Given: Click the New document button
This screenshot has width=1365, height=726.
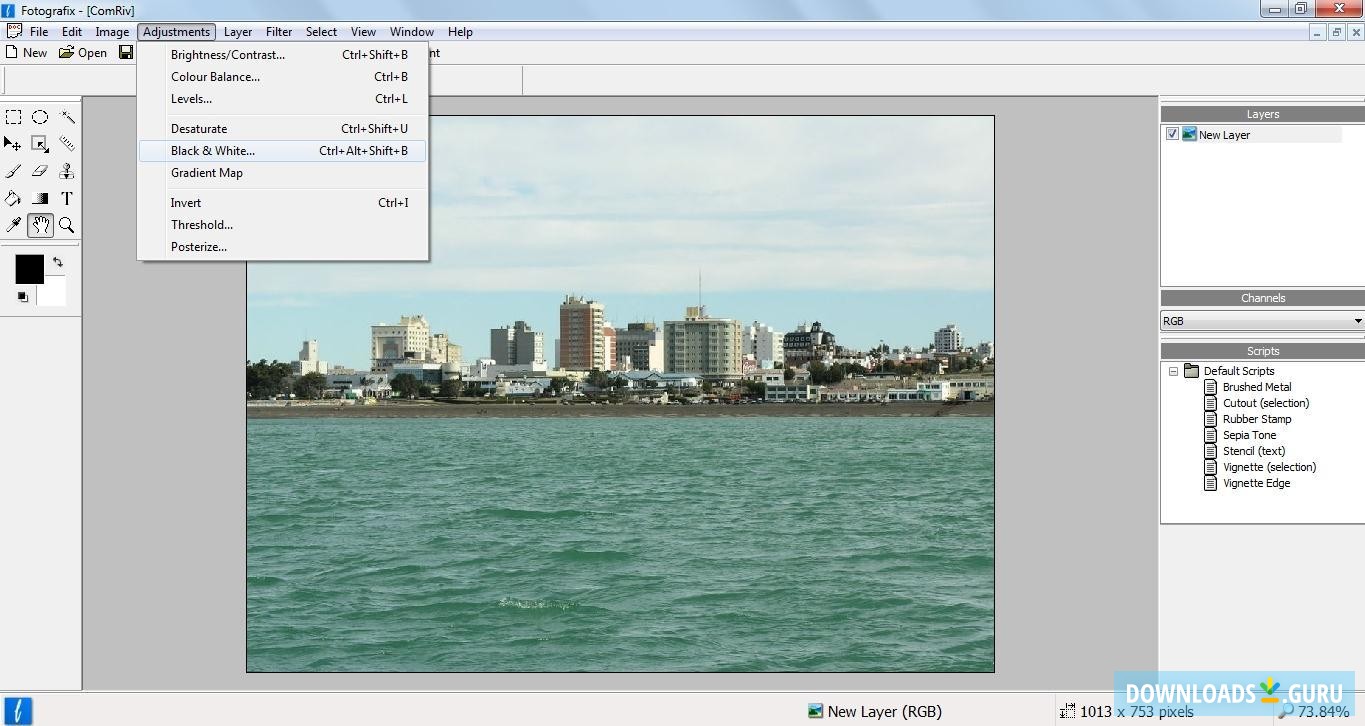Looking at the screenshot, I should (26, 53).
